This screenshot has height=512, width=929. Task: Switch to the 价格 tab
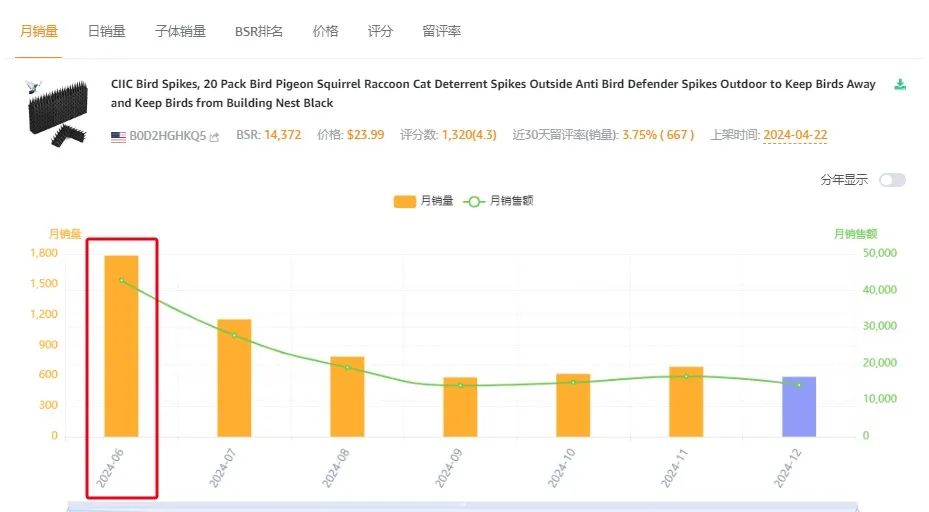[x=325, y=31]
